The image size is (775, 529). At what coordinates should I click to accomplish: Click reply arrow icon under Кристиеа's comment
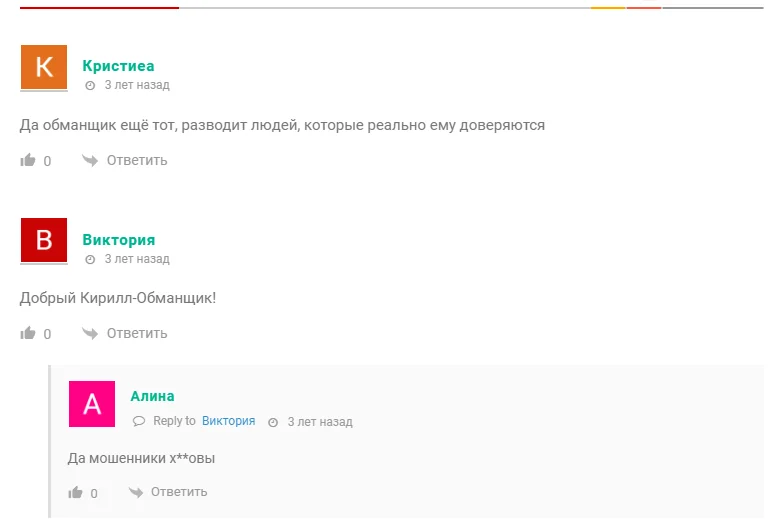(90, 160)
